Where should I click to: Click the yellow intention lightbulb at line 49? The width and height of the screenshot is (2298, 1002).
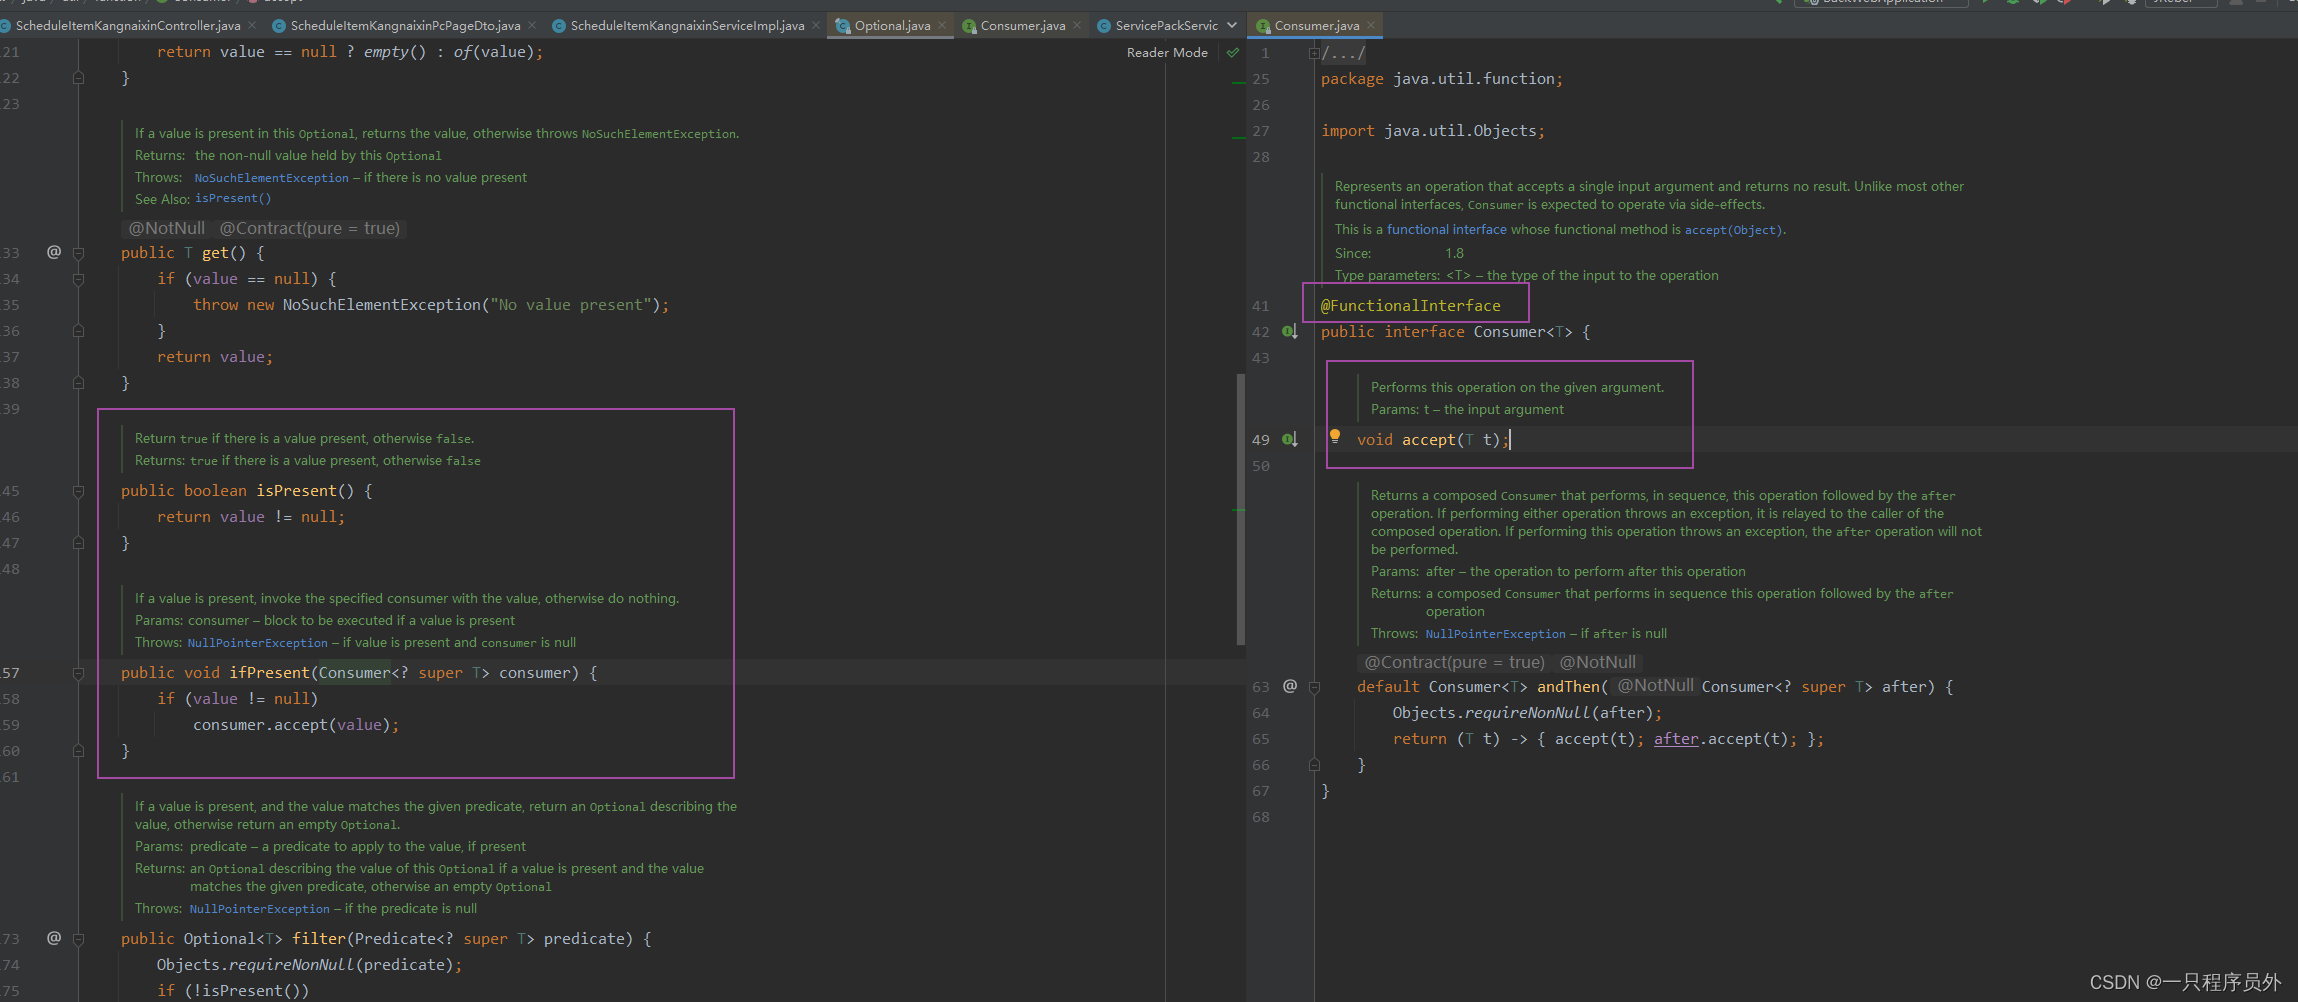1334,436
